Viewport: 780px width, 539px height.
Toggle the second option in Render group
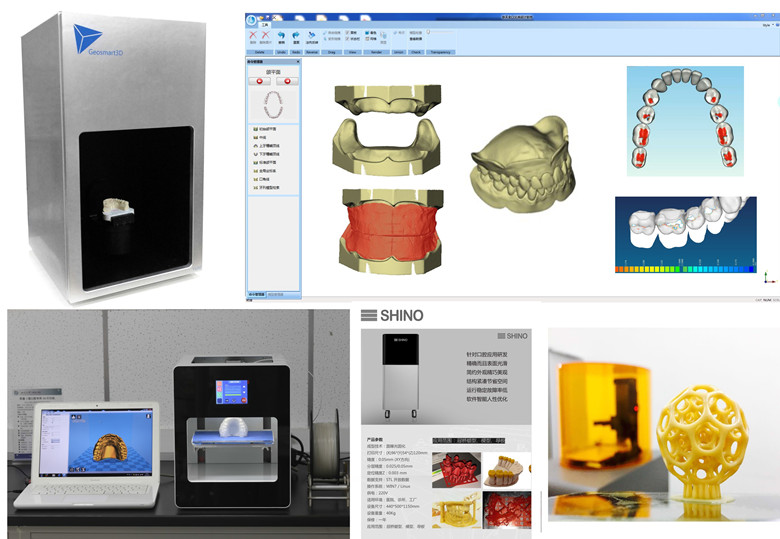coord(369,40)
